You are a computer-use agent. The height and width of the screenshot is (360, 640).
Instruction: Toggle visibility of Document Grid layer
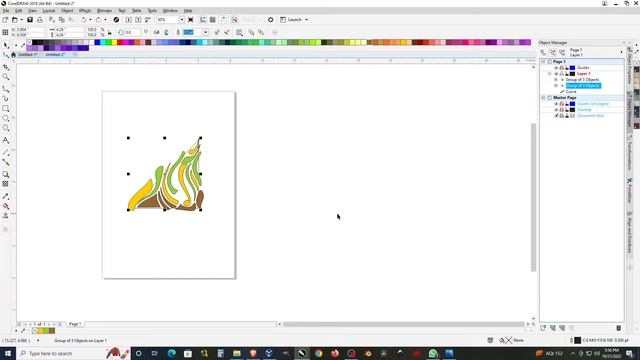[x=556, y=116]
